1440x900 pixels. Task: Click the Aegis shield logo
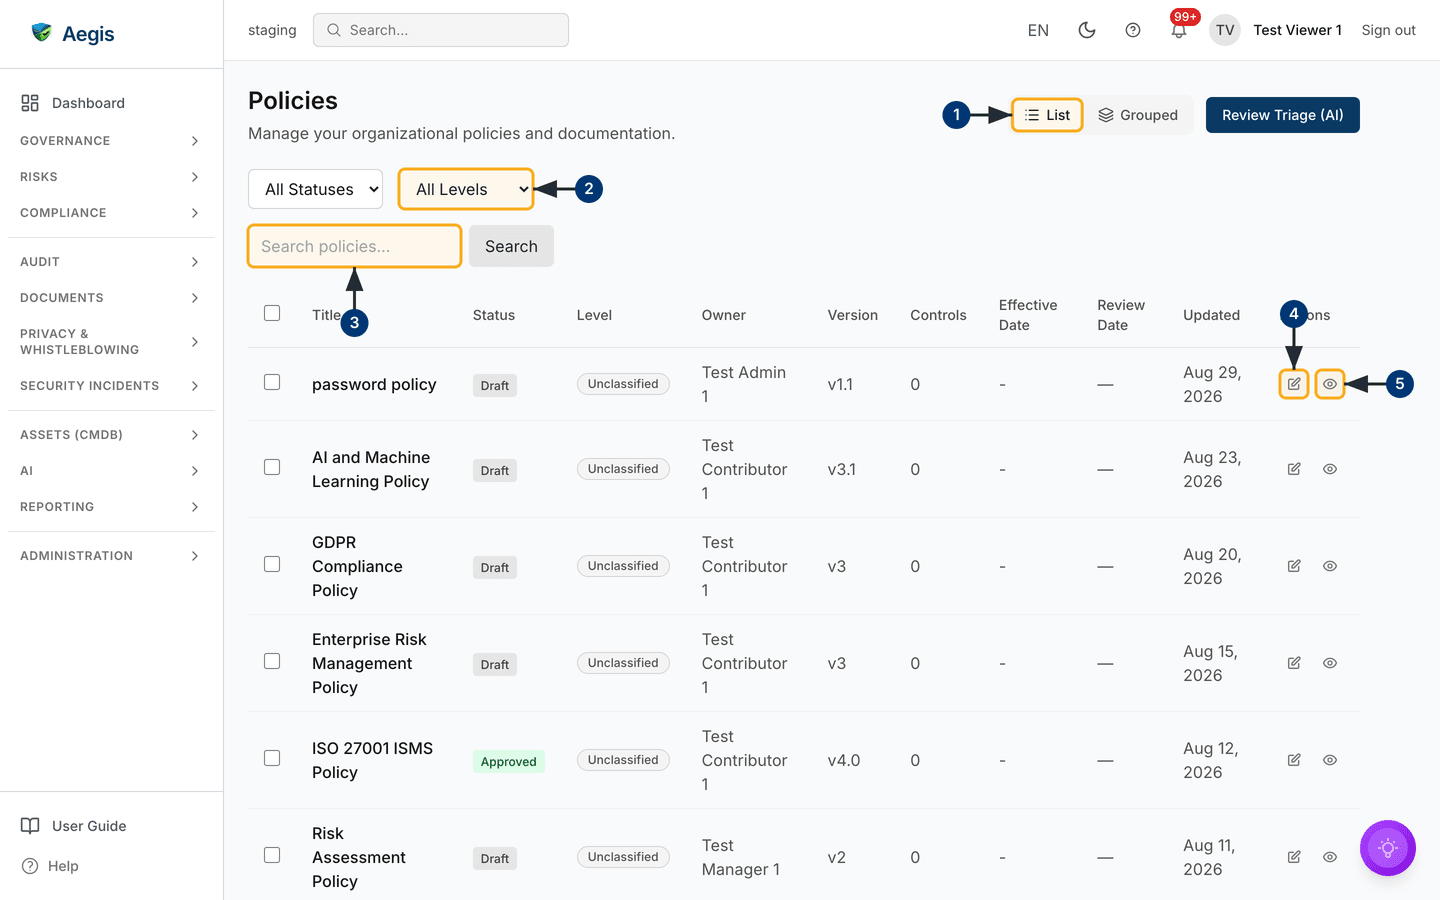[41, 33]
